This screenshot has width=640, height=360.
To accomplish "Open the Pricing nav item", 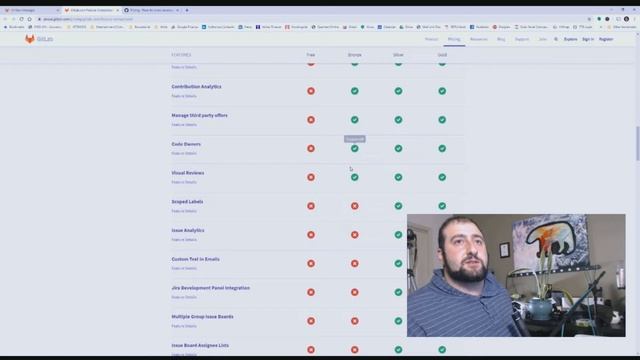I will 454,39.
